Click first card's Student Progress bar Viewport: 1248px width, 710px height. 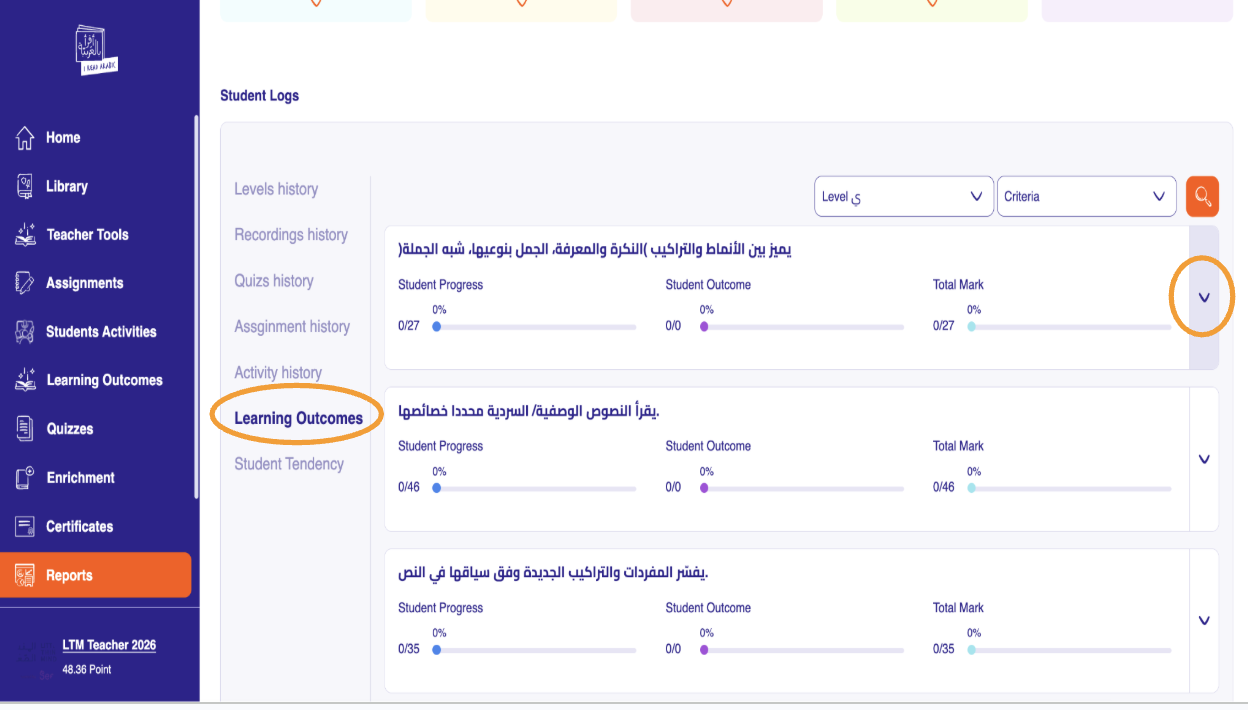pyautogui.click(x=536, y=327)
